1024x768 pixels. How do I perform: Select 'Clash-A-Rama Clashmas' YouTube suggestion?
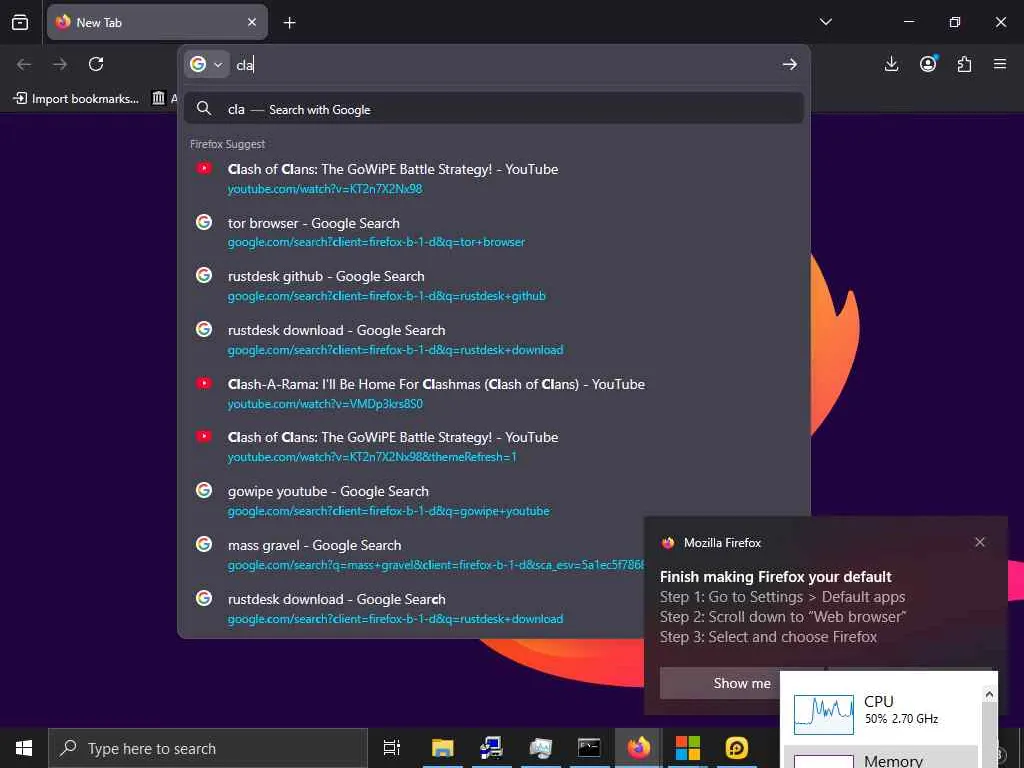click(x=494, y=393)
